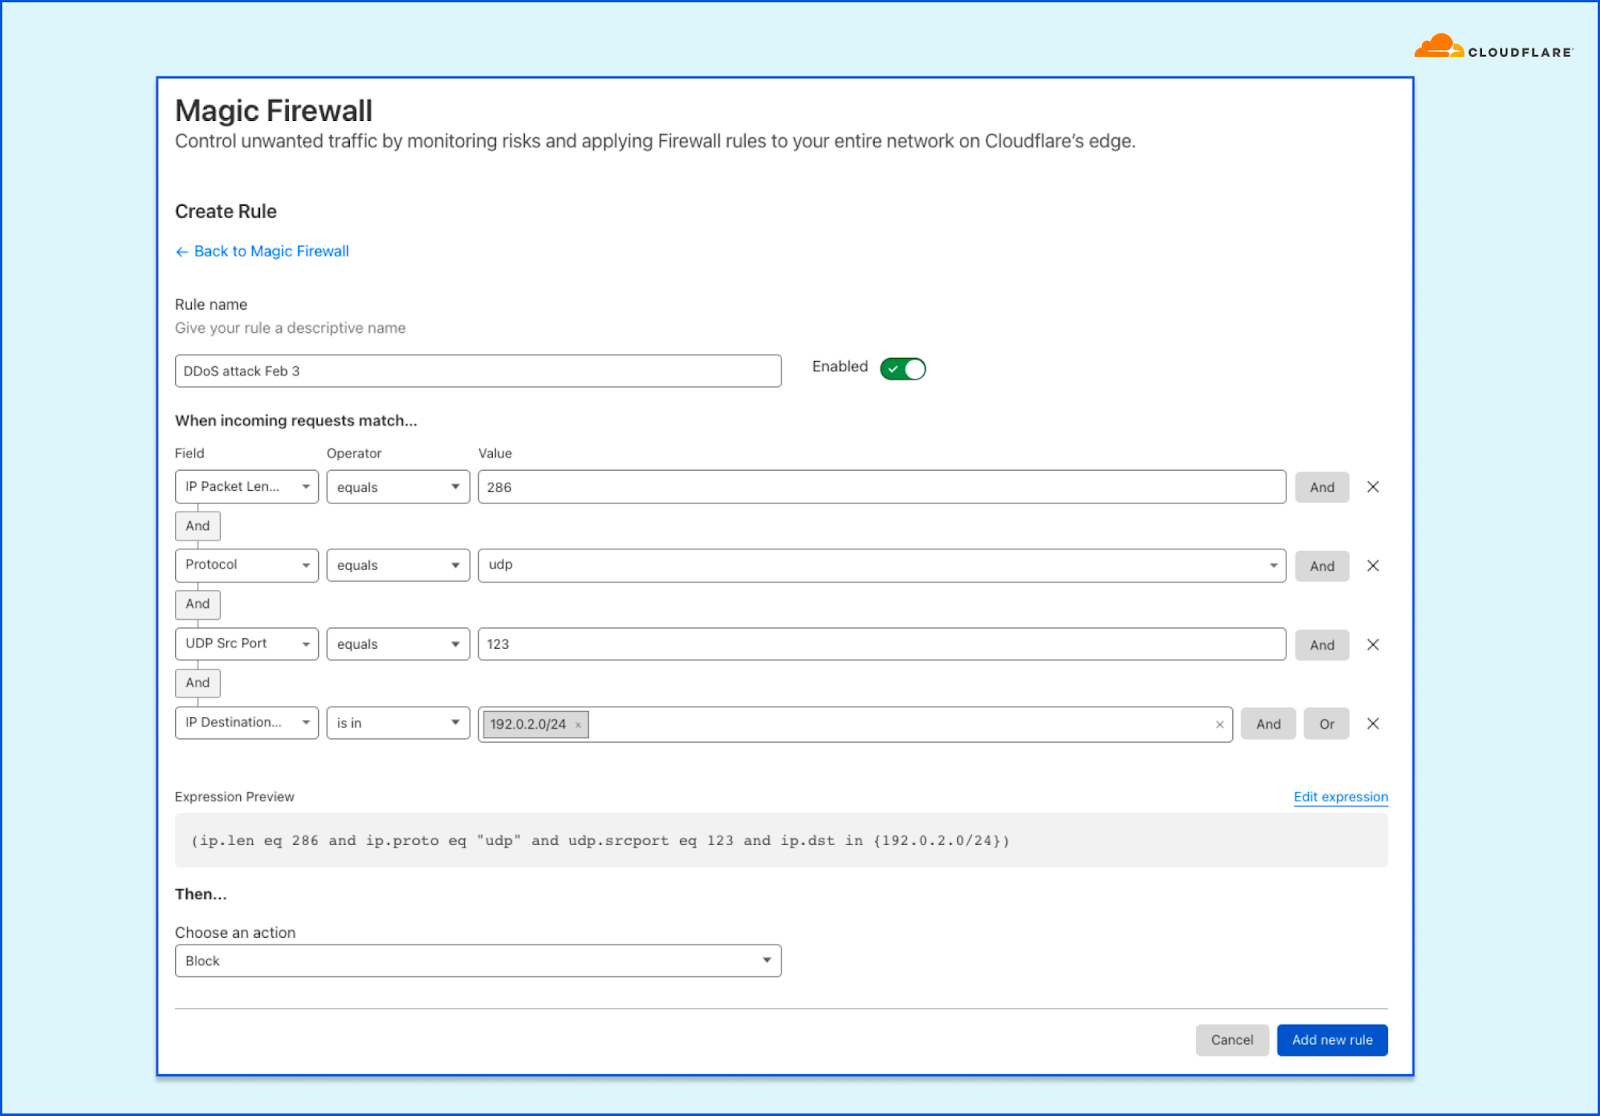Toggle the Enabled switch off

(902, 369)
